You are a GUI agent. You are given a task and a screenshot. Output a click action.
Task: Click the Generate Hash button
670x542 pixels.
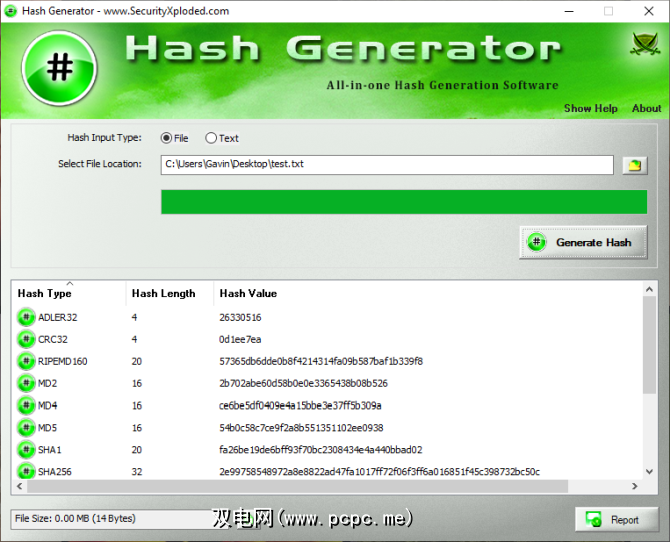point(583,242)
